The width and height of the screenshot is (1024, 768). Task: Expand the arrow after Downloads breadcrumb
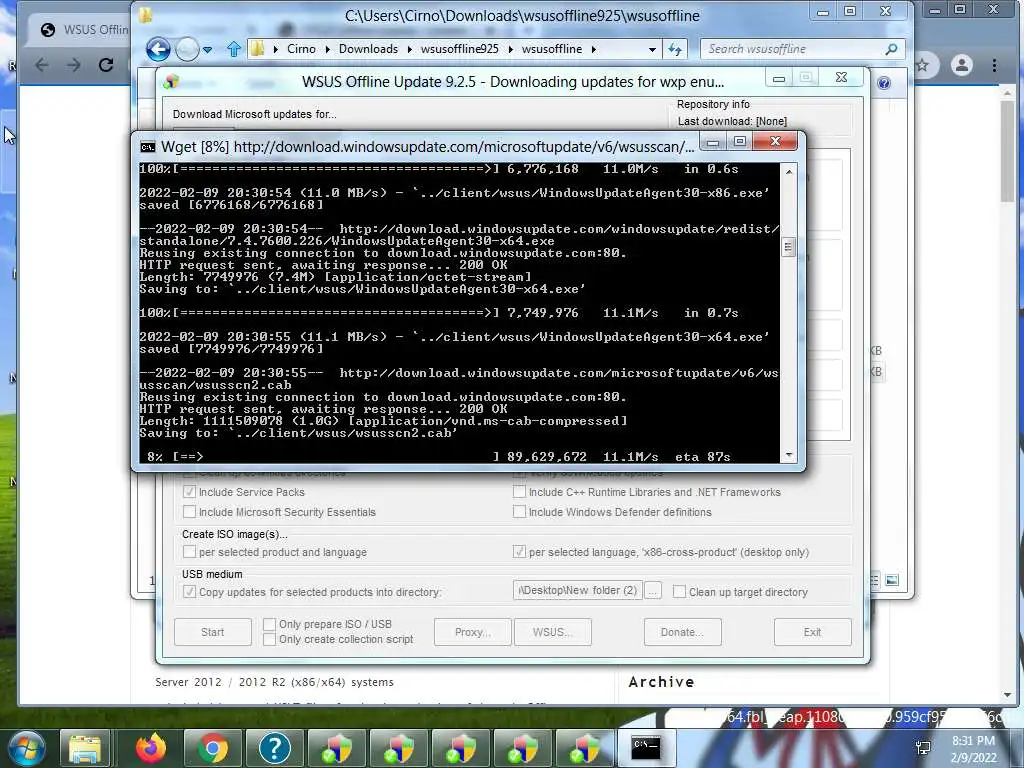click(409, 49)
